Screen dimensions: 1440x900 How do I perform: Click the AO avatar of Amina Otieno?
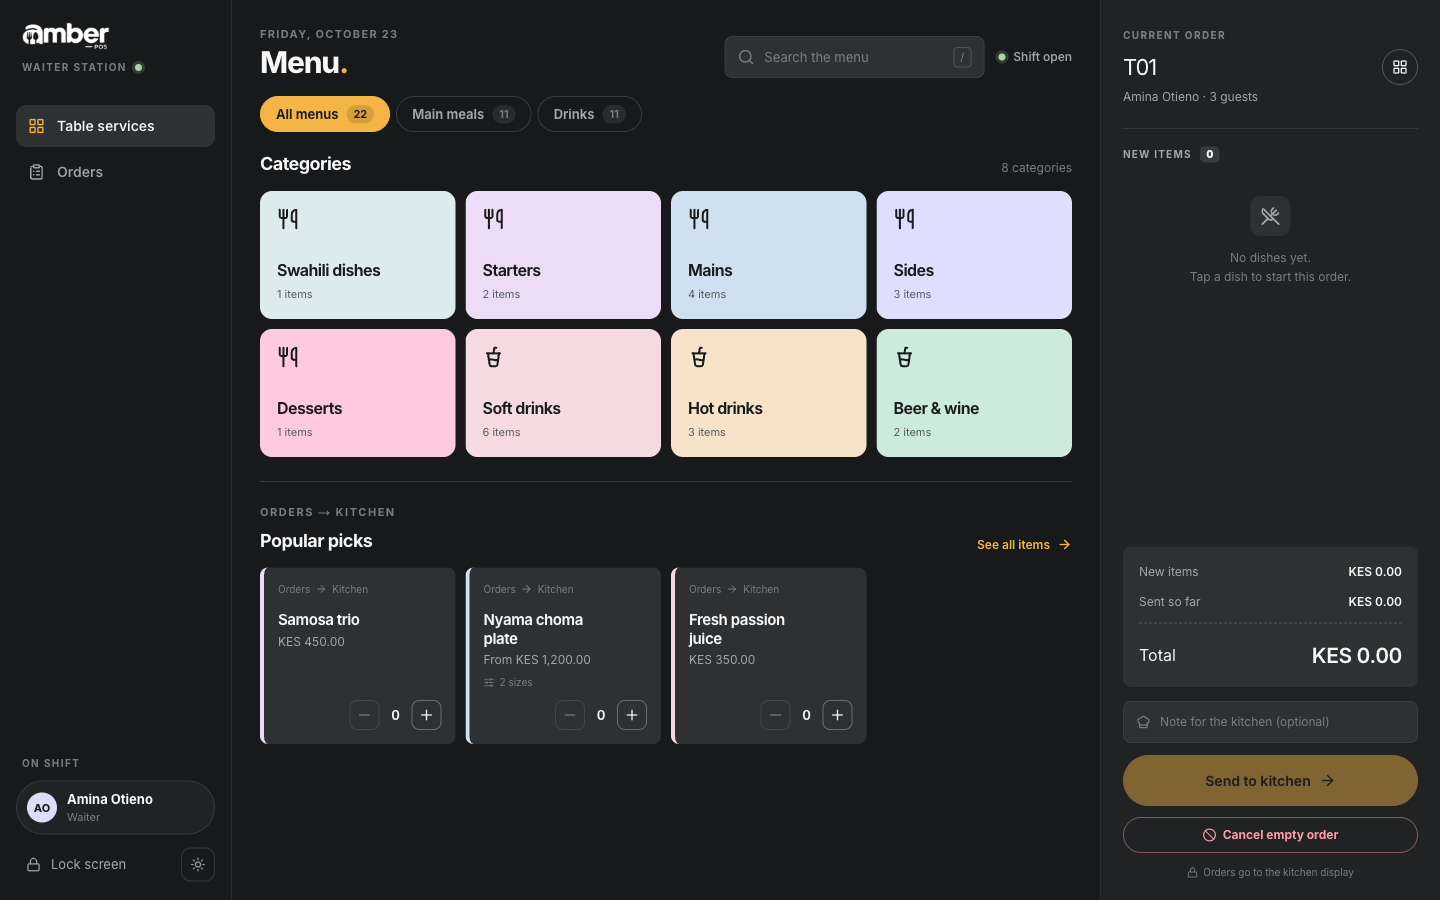click(42, 808)
